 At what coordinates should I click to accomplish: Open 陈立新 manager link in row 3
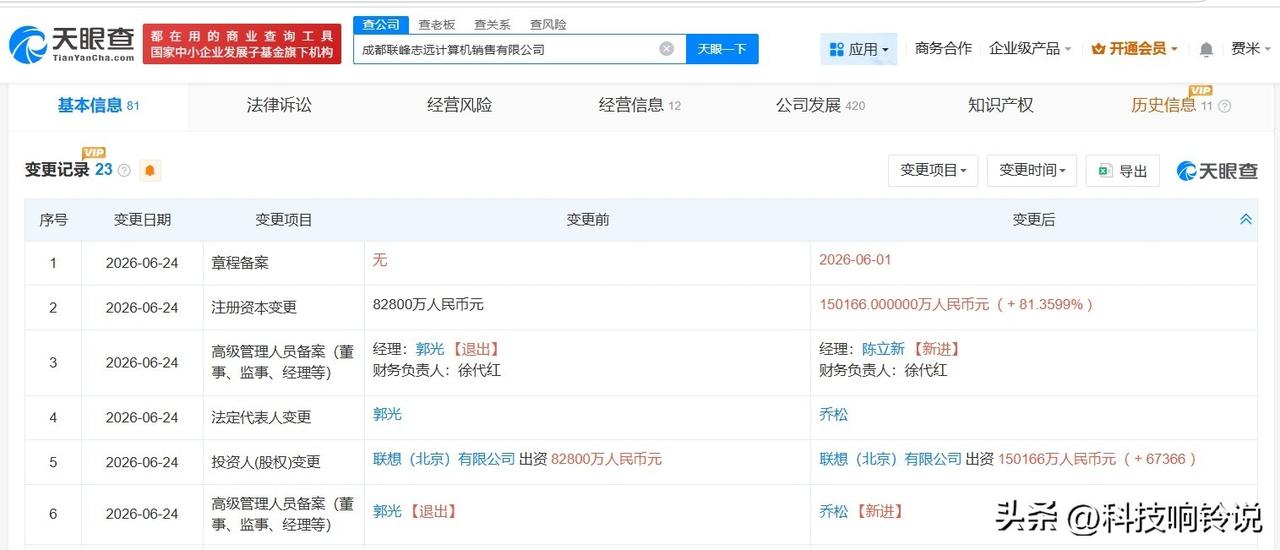point(883,349)
